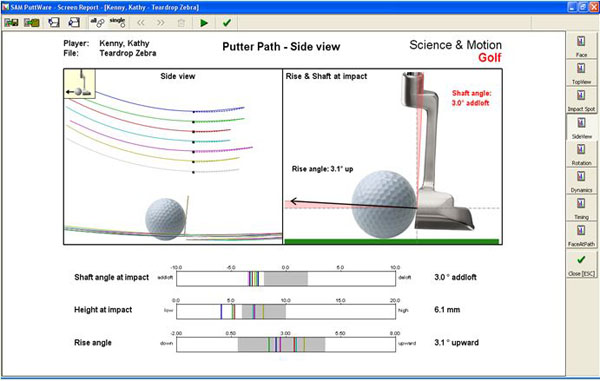
Task: Click the 'Putter Path - Side view' heading
Action: click(x=281, y=47)
